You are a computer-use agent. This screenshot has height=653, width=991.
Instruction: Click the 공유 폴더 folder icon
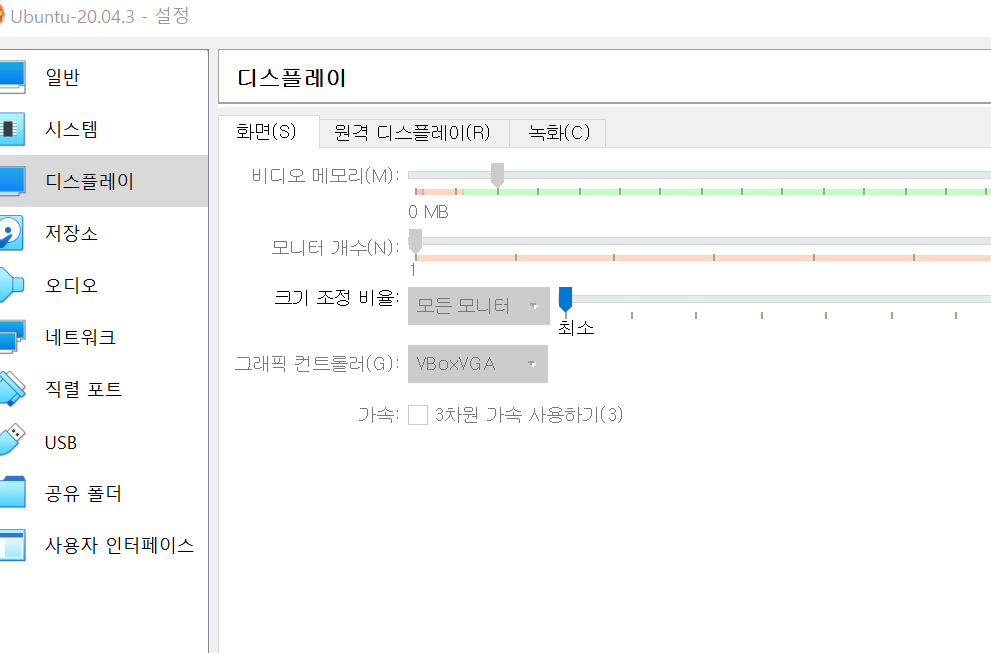pyautogui.click(x=11, y=492)
